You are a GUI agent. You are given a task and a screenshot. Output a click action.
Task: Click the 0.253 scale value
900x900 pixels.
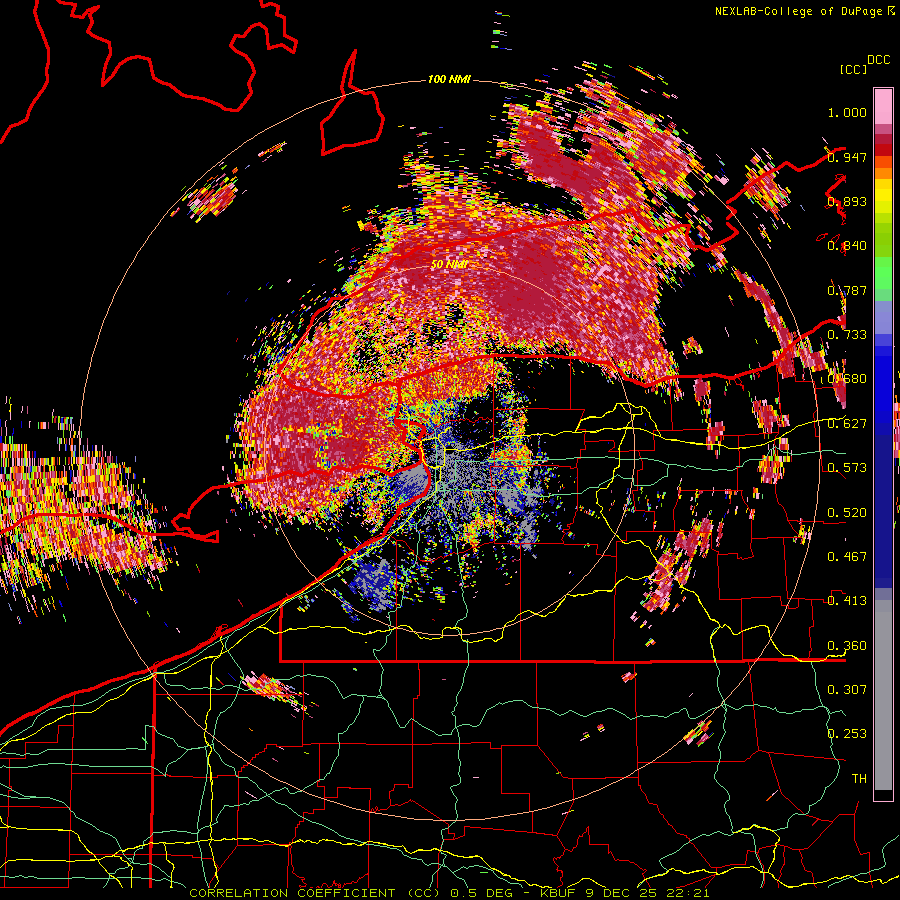[x=847, y=734]
